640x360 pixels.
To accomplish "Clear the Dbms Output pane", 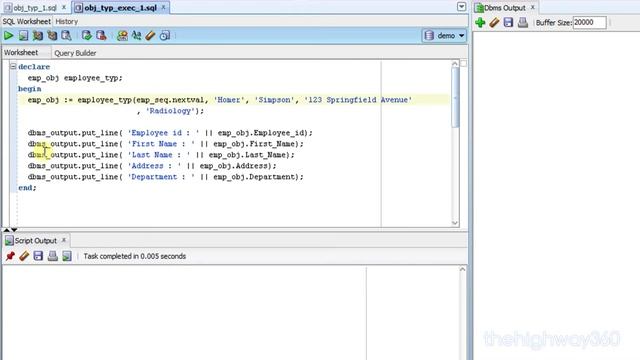I will 494,22.
